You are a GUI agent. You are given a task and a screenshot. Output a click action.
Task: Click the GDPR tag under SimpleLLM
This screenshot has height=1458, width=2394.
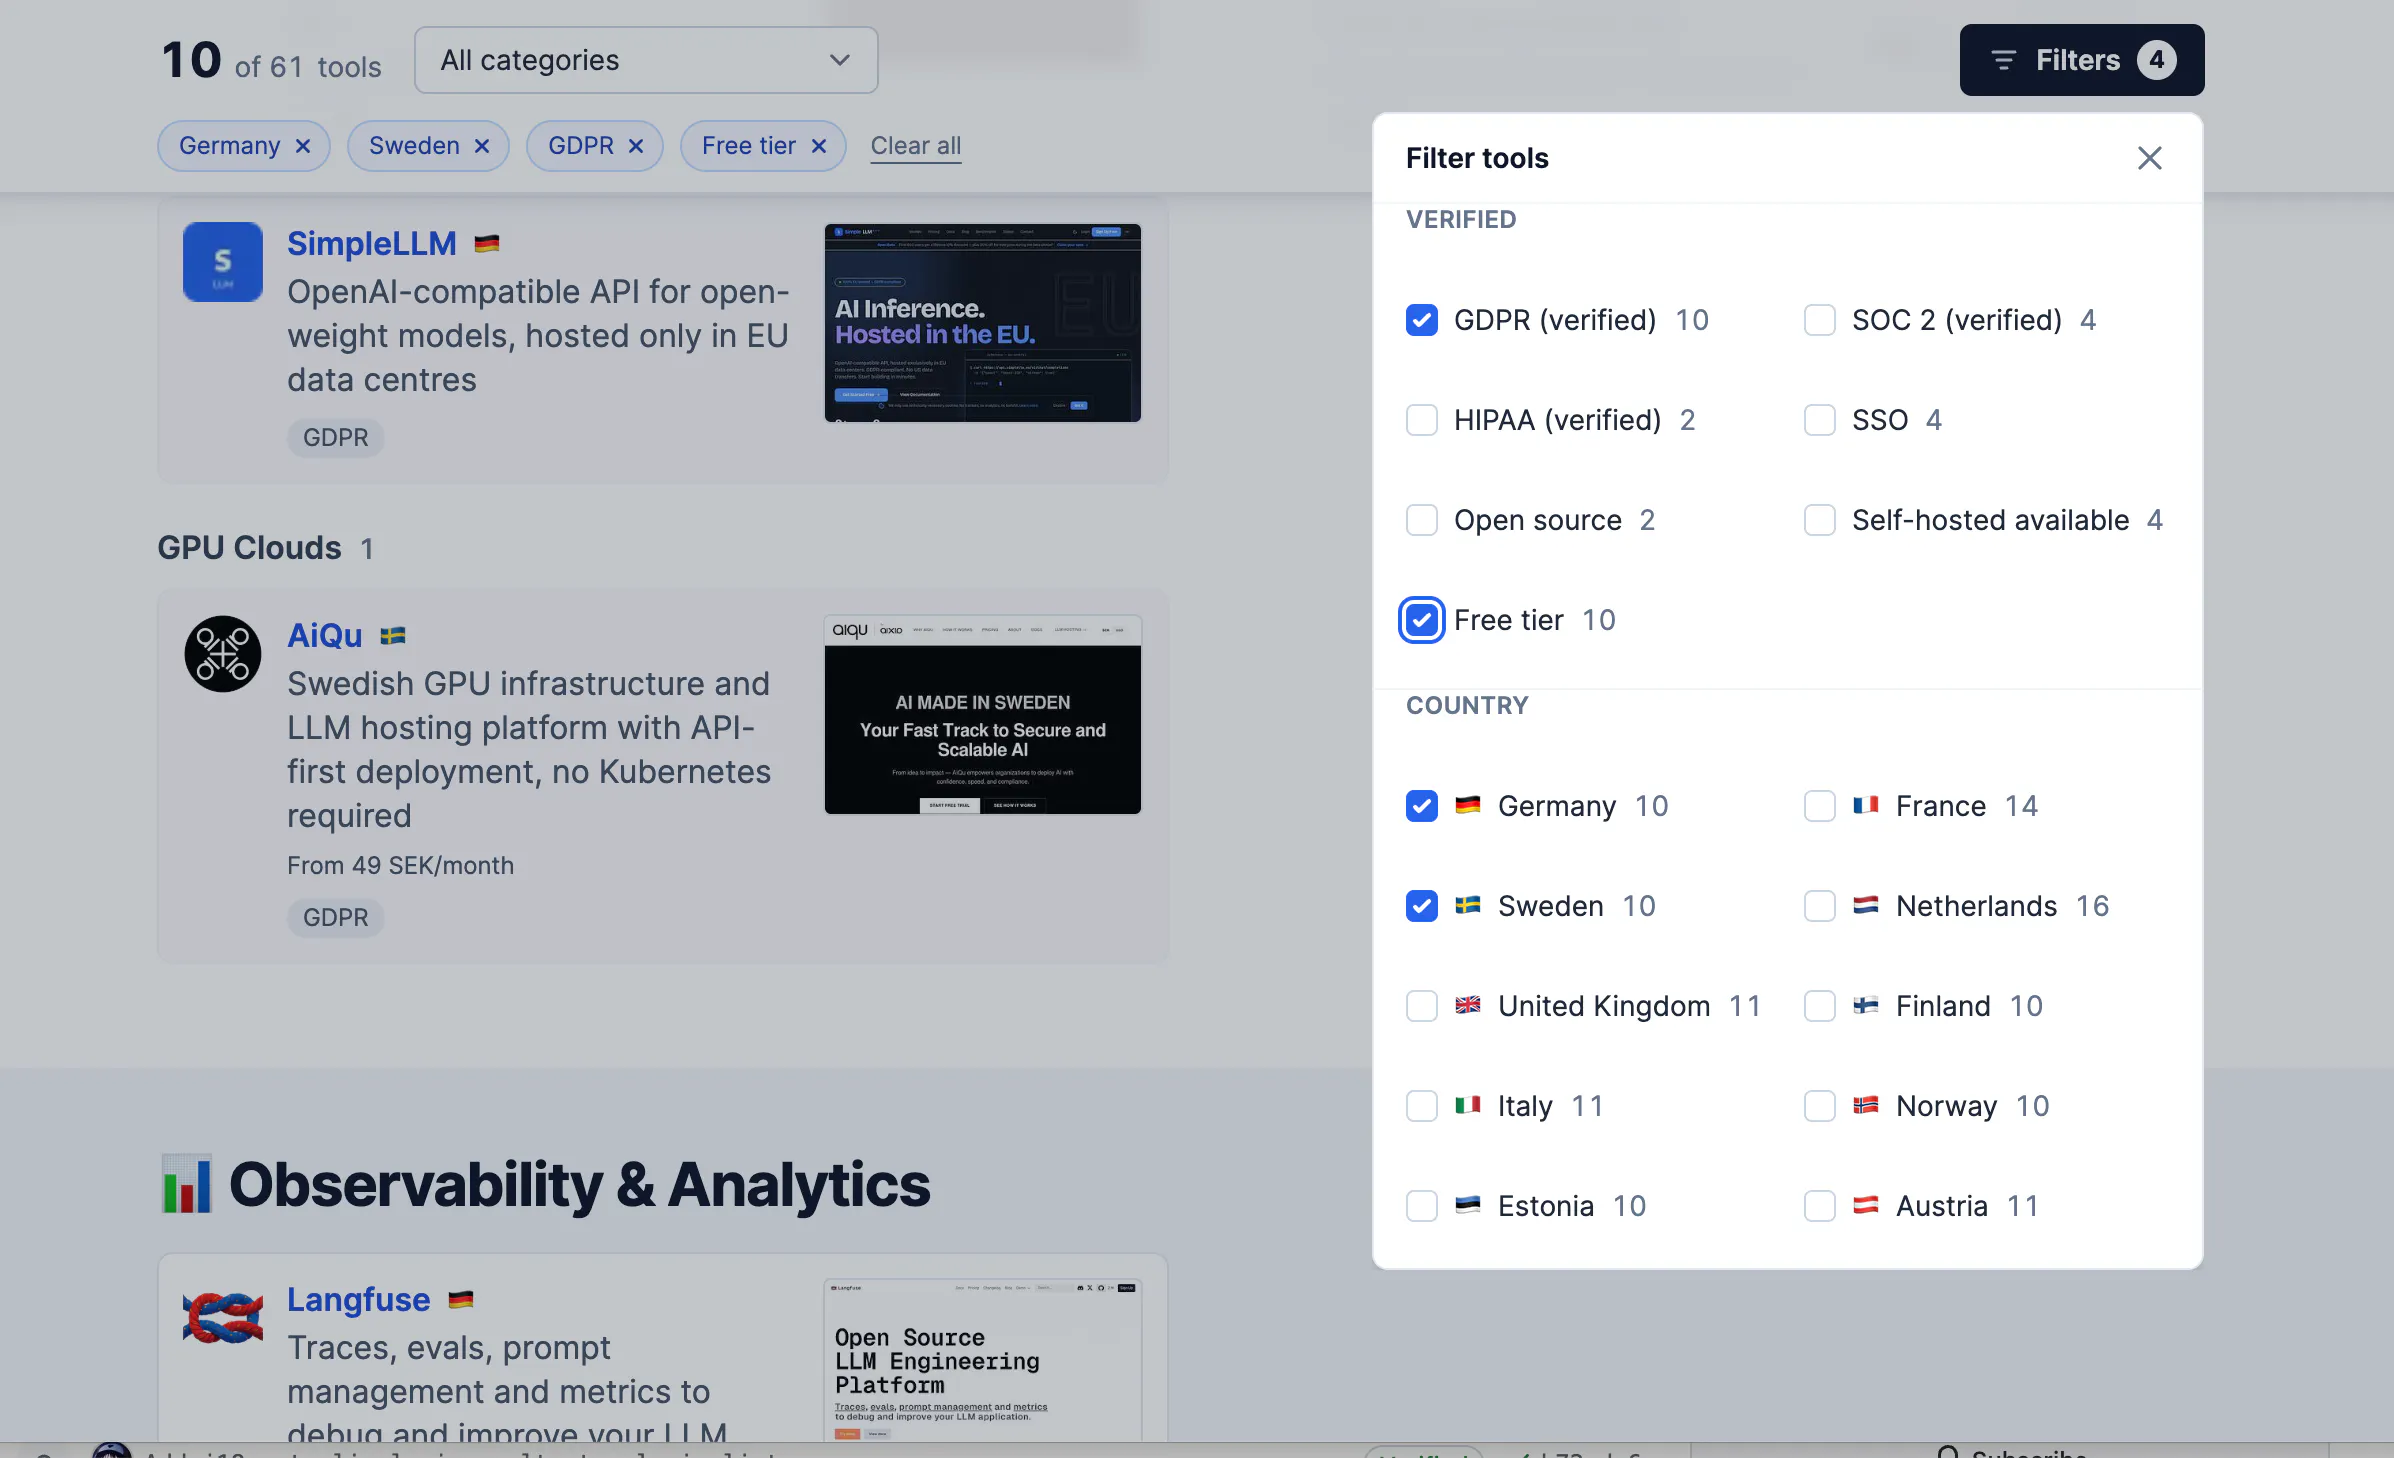coord(336,438)
